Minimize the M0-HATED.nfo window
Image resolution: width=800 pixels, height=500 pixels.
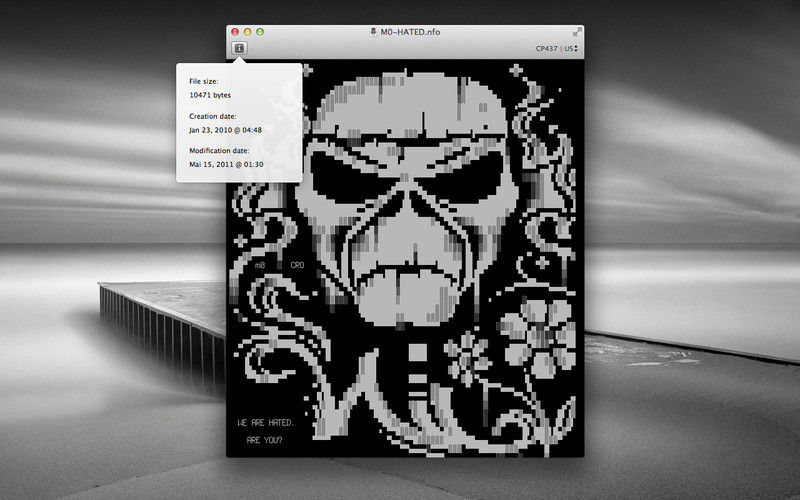[247, 32]
